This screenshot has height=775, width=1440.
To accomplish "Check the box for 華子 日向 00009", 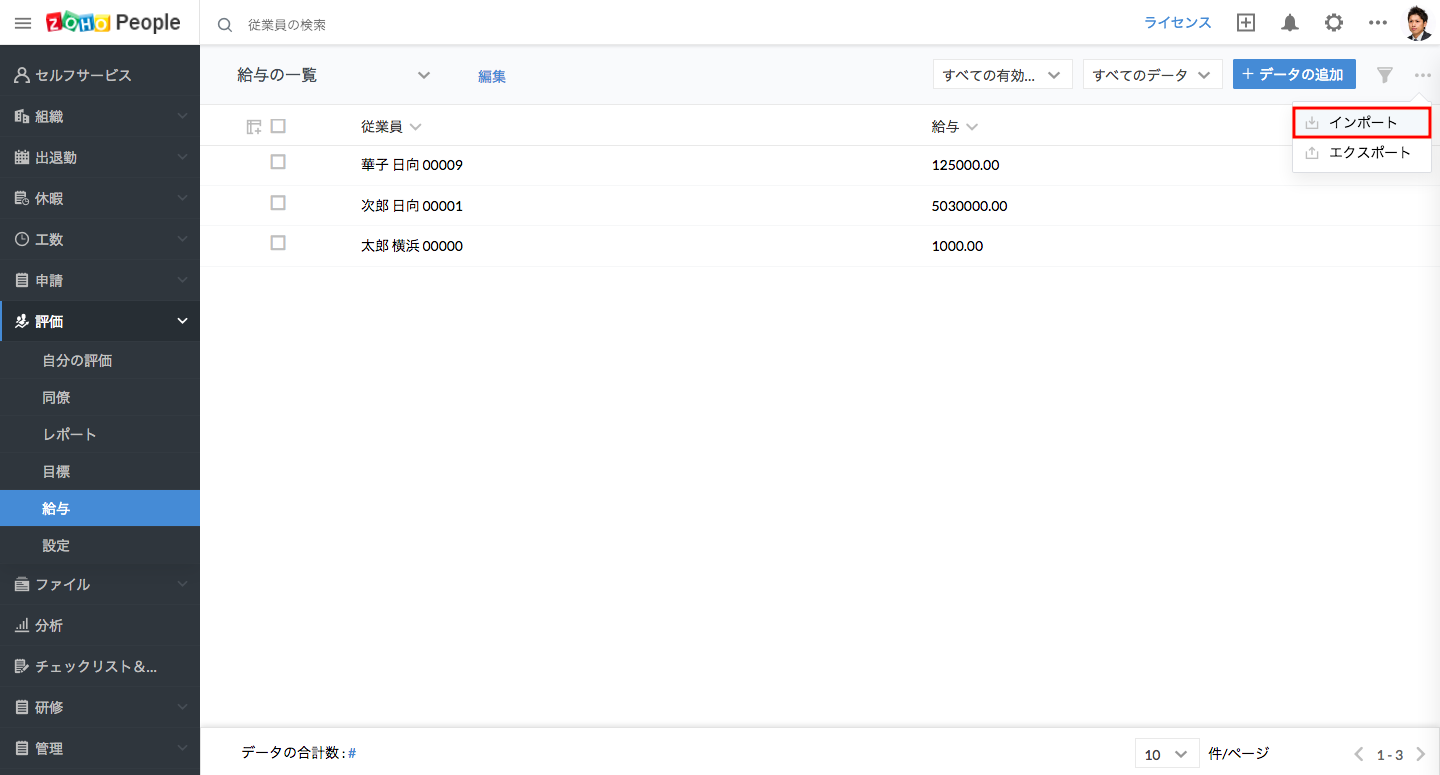I will tap(278, 162).
